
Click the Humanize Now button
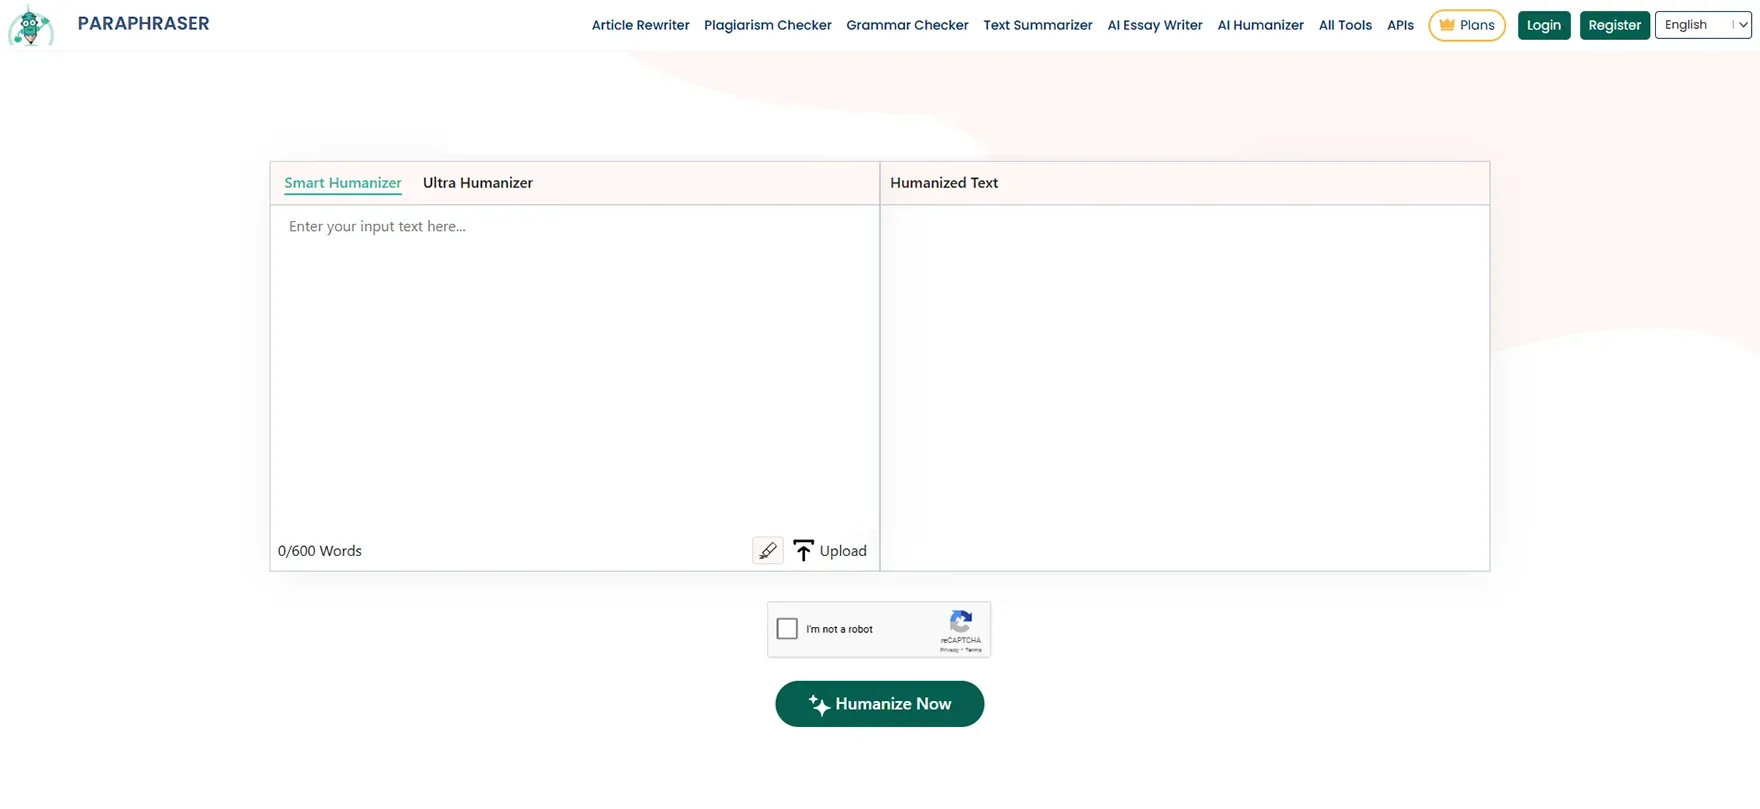[880, 704]
